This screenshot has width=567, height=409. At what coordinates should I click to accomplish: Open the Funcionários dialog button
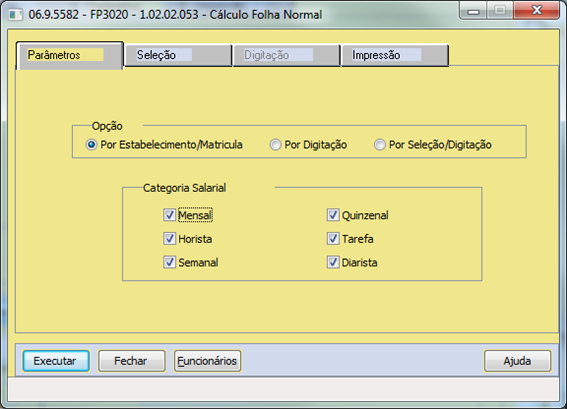tap(207, 361)
